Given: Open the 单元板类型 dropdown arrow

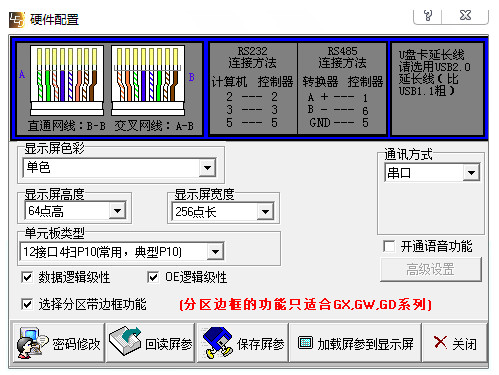Looking at the screenshot, I should pos(215,252).
